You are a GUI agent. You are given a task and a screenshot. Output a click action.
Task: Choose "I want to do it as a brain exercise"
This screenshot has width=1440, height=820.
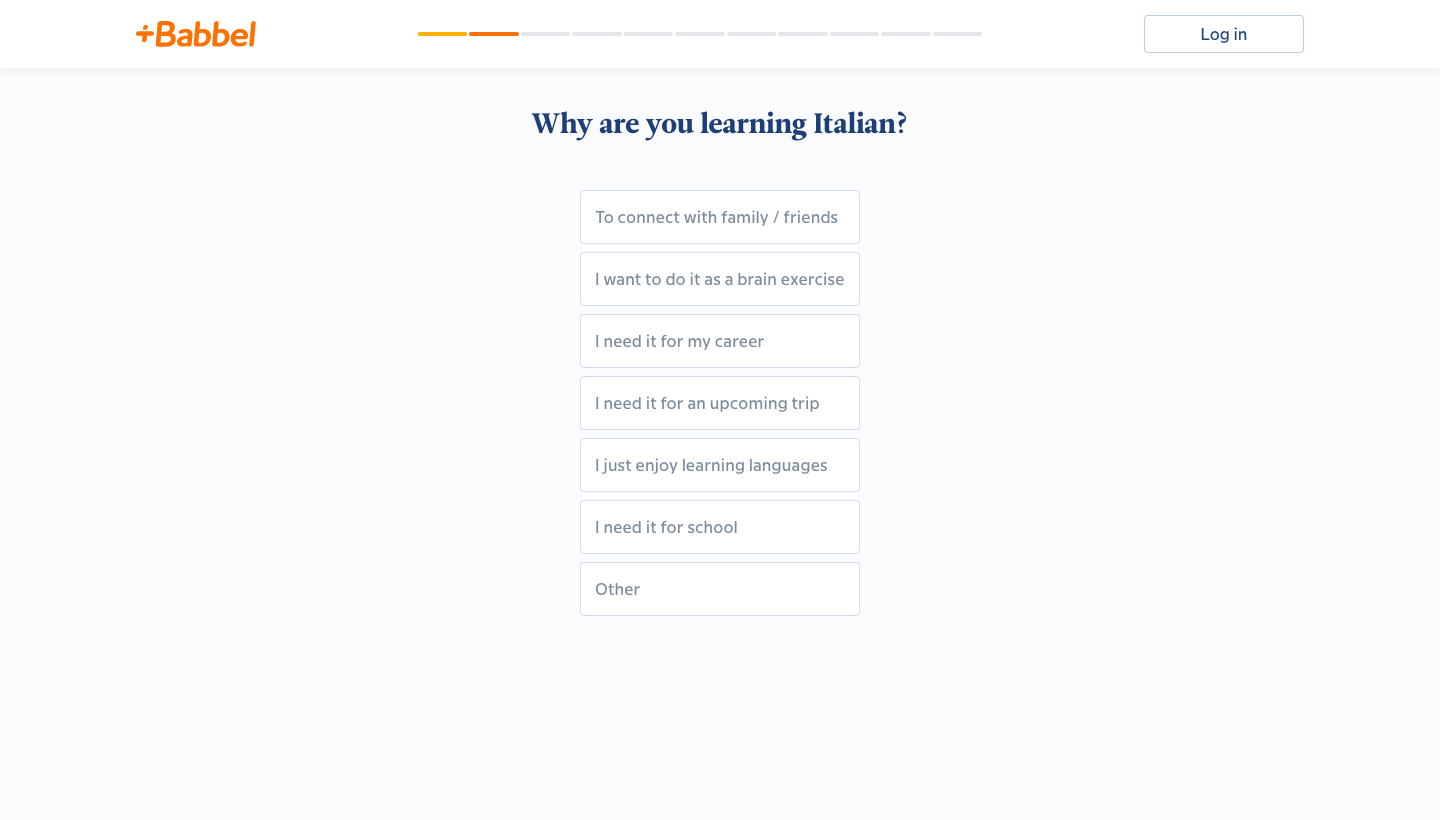point(720,279)
